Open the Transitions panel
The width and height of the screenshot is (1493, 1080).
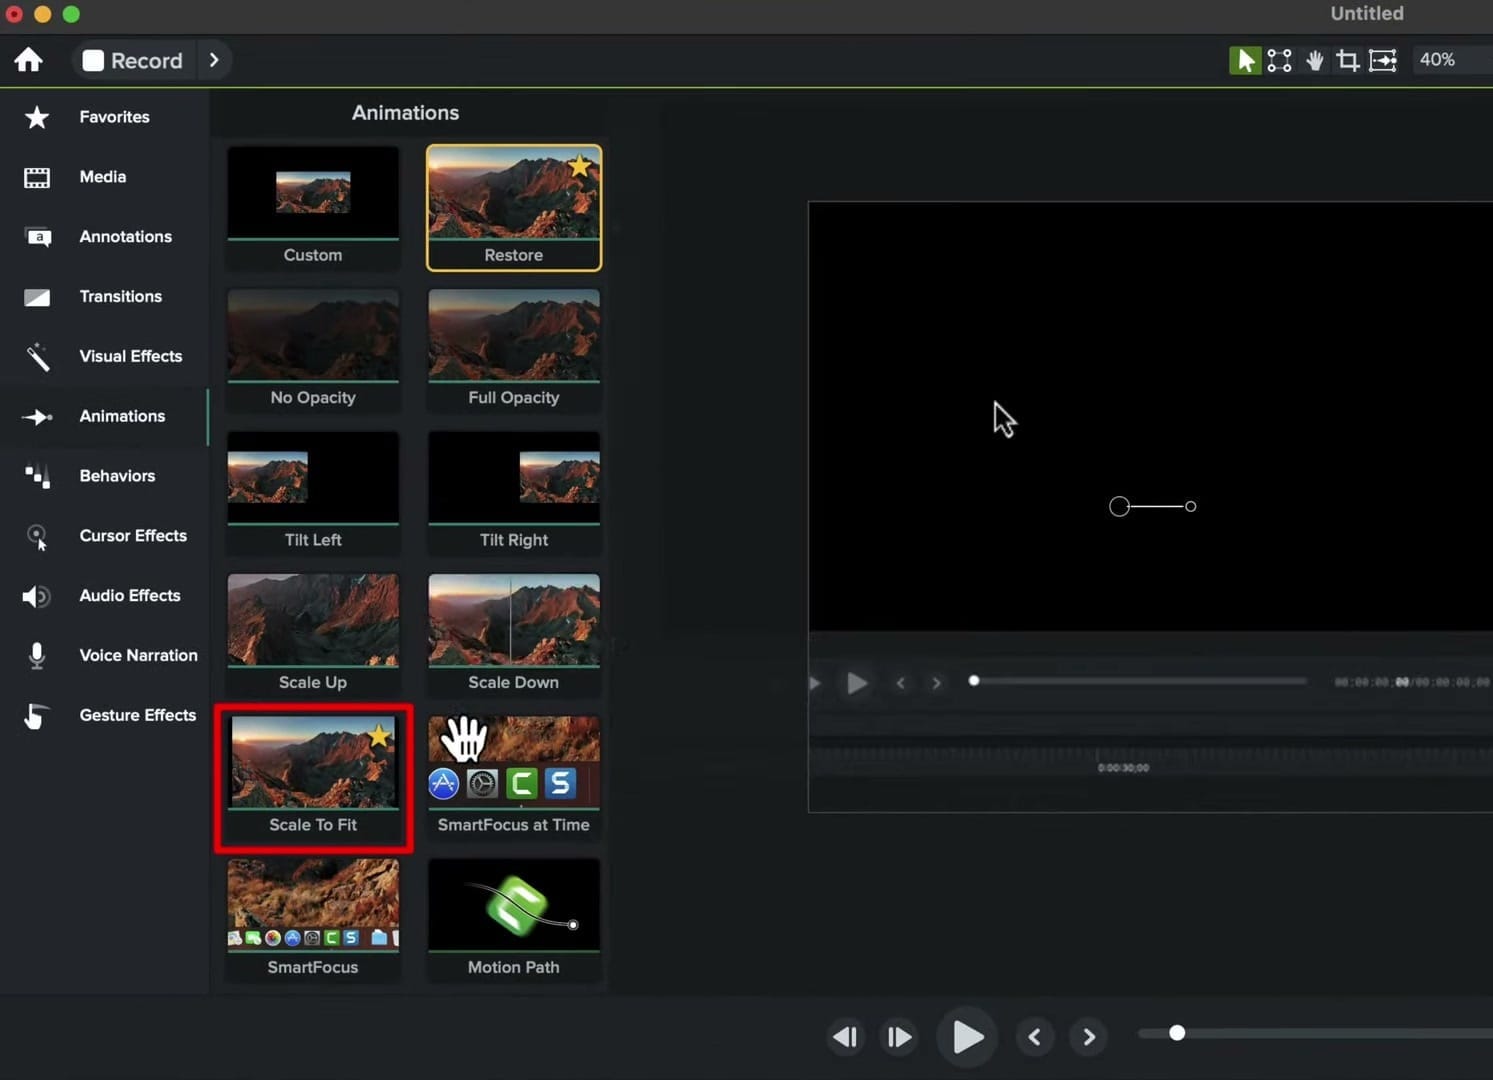click(x=120, y=297)
